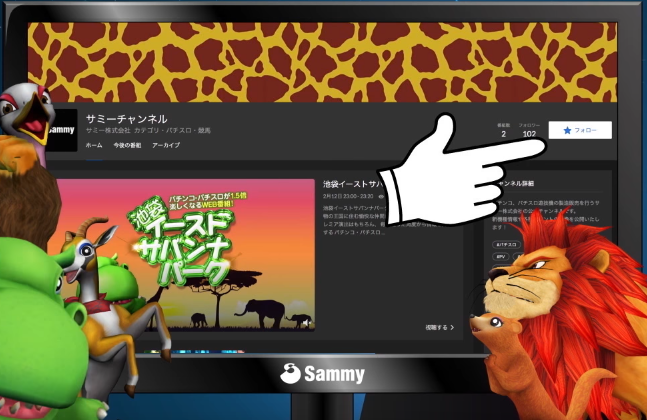Select the #パチスロ tag chip
The height and width of the screenshot is (420, 647).
[x=506, y=245]
